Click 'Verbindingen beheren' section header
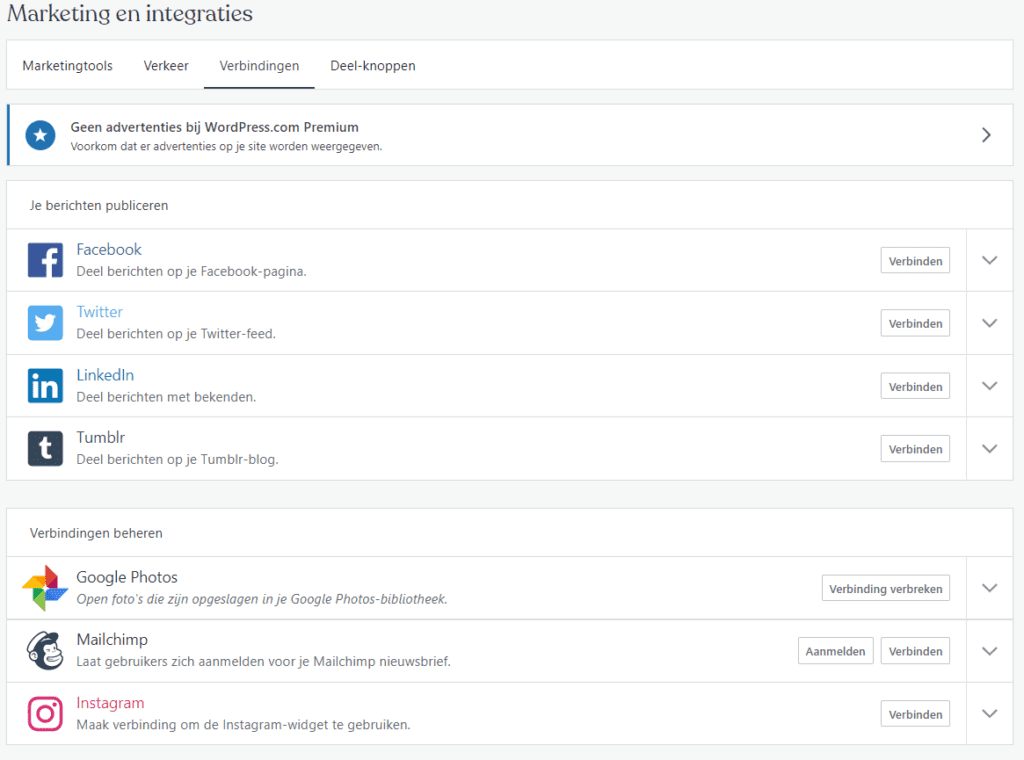 (x=96, y=533)
